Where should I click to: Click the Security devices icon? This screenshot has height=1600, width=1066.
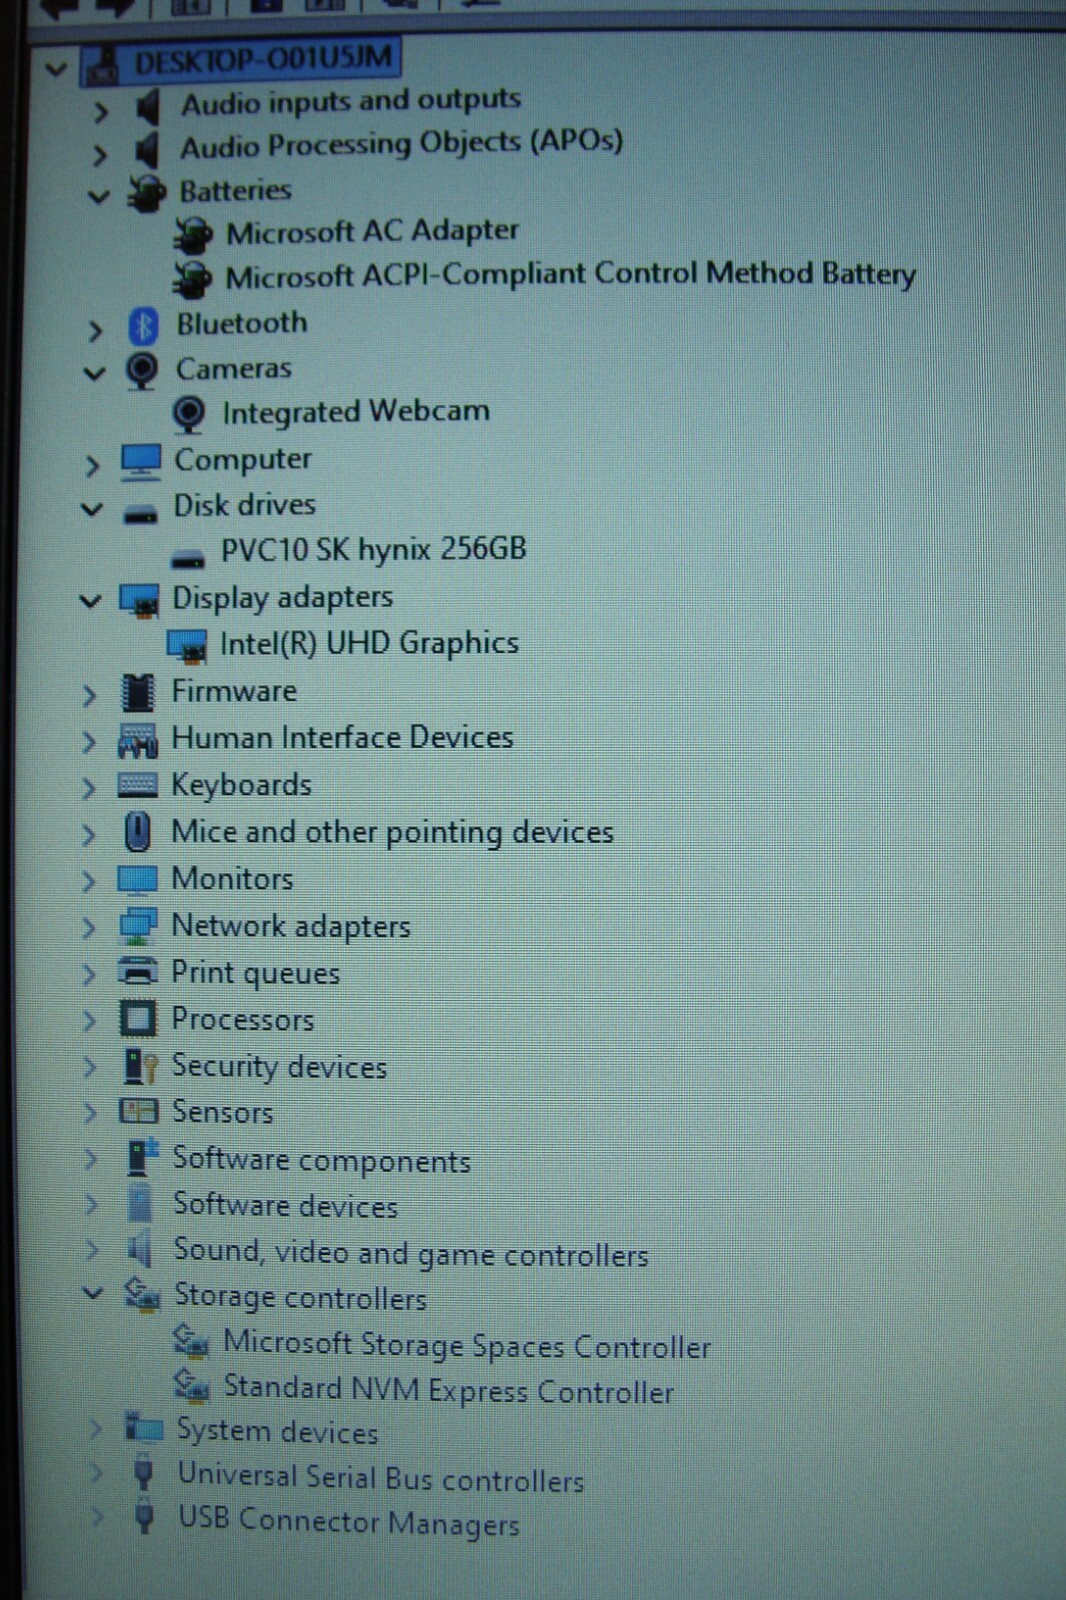(x=139, y=1066)
